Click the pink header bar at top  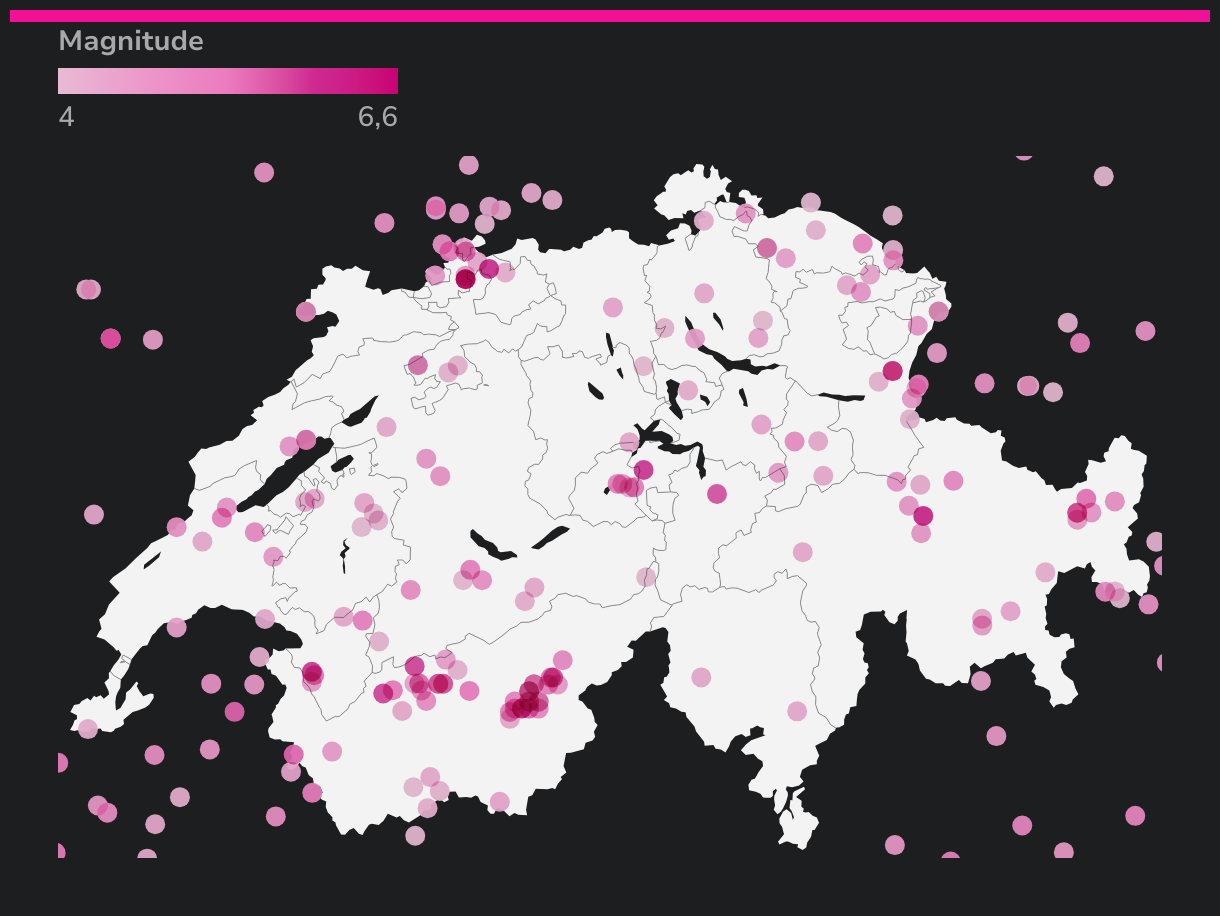coord(610,16)
